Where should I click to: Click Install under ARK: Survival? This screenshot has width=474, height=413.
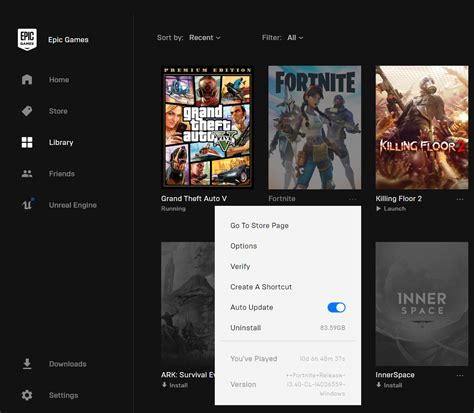pyautogui.click(x=179, y=385)
